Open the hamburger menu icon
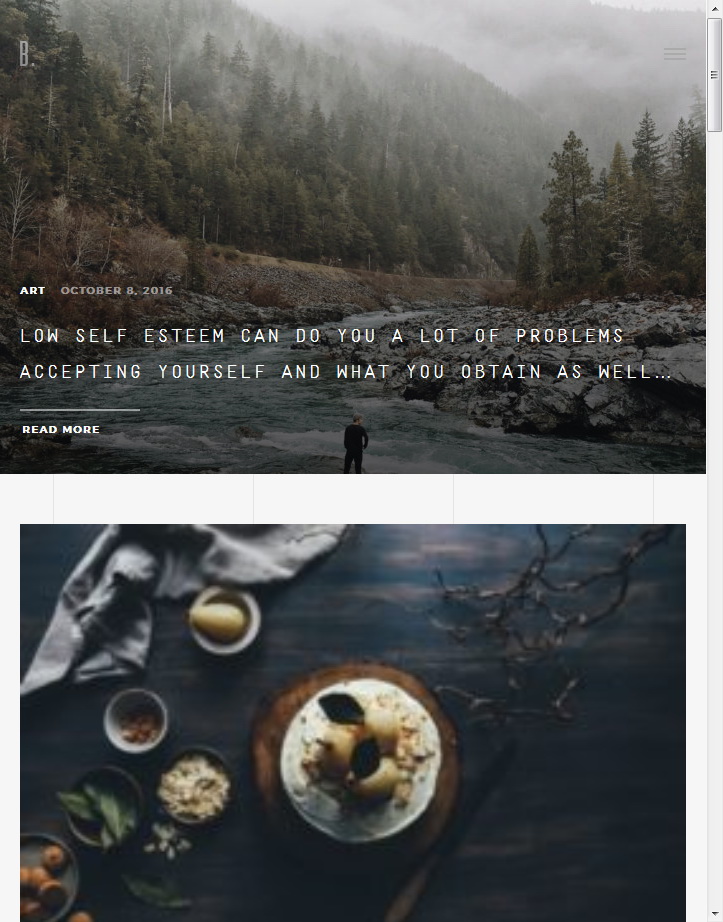The image size is (723, 922). pyautogui.click(x=675, y=54)
